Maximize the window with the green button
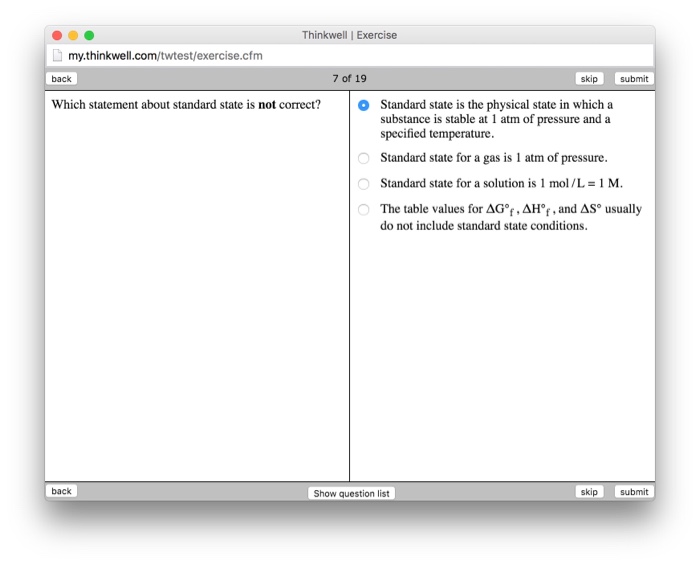 (89, 35)
